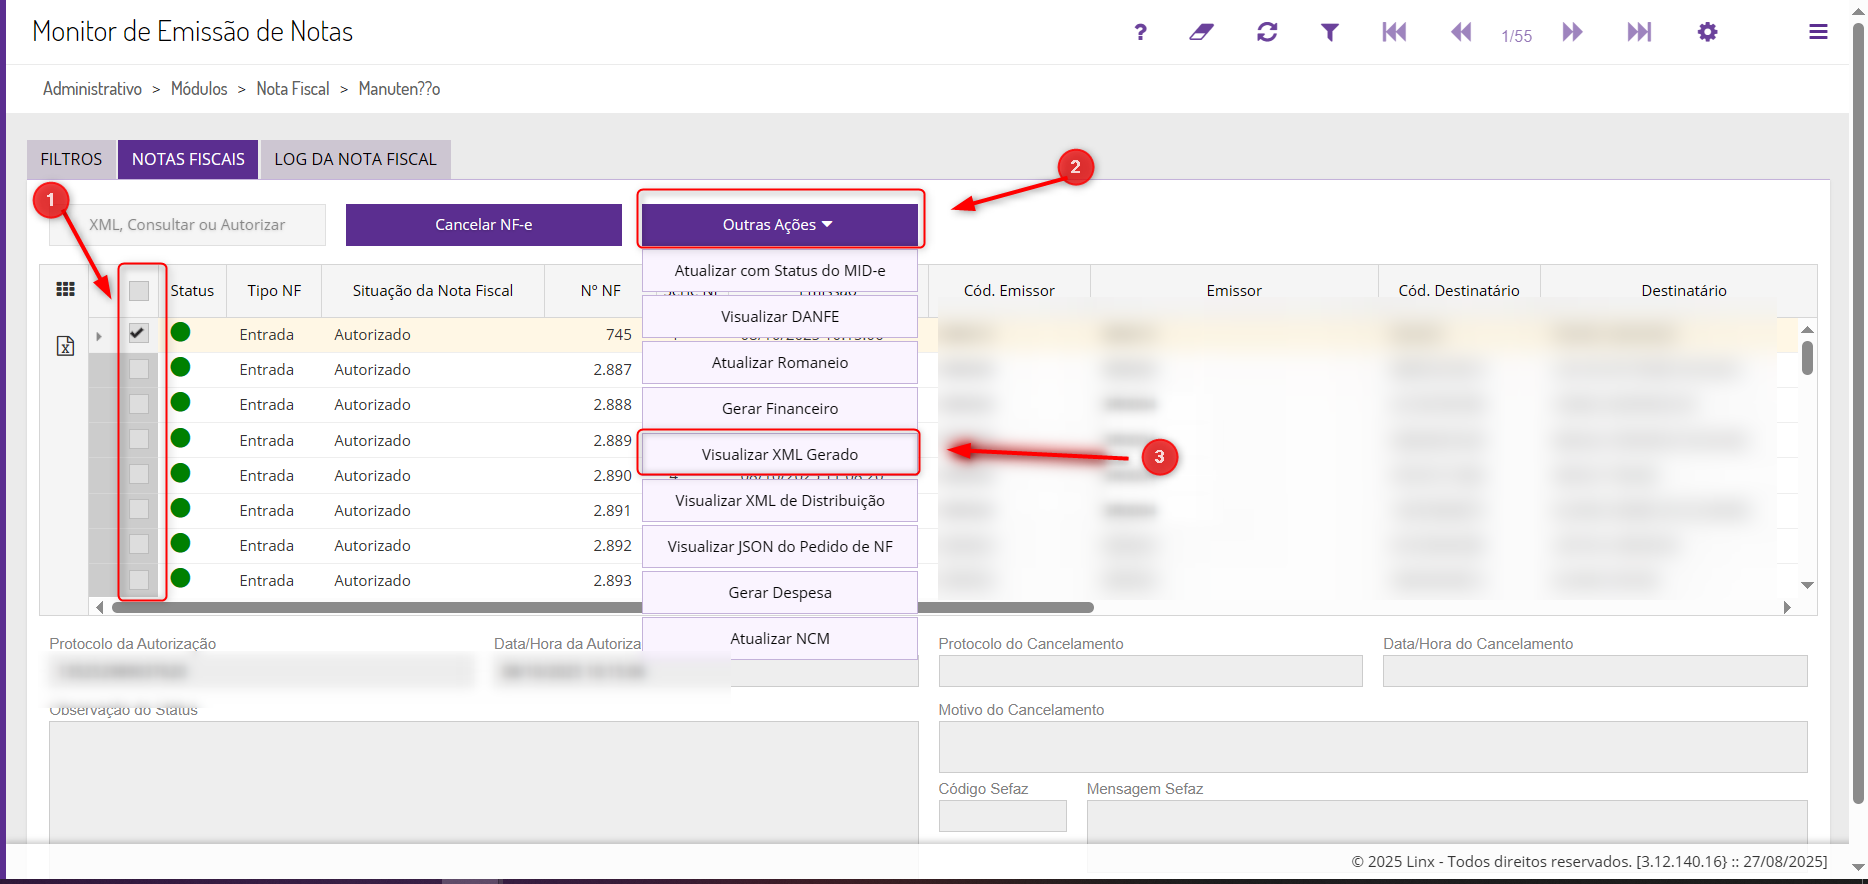Screen dimensions: 1868x884
Task: Click the eraser clear icon in toolbar
Action: click(x=1202, y=32)
